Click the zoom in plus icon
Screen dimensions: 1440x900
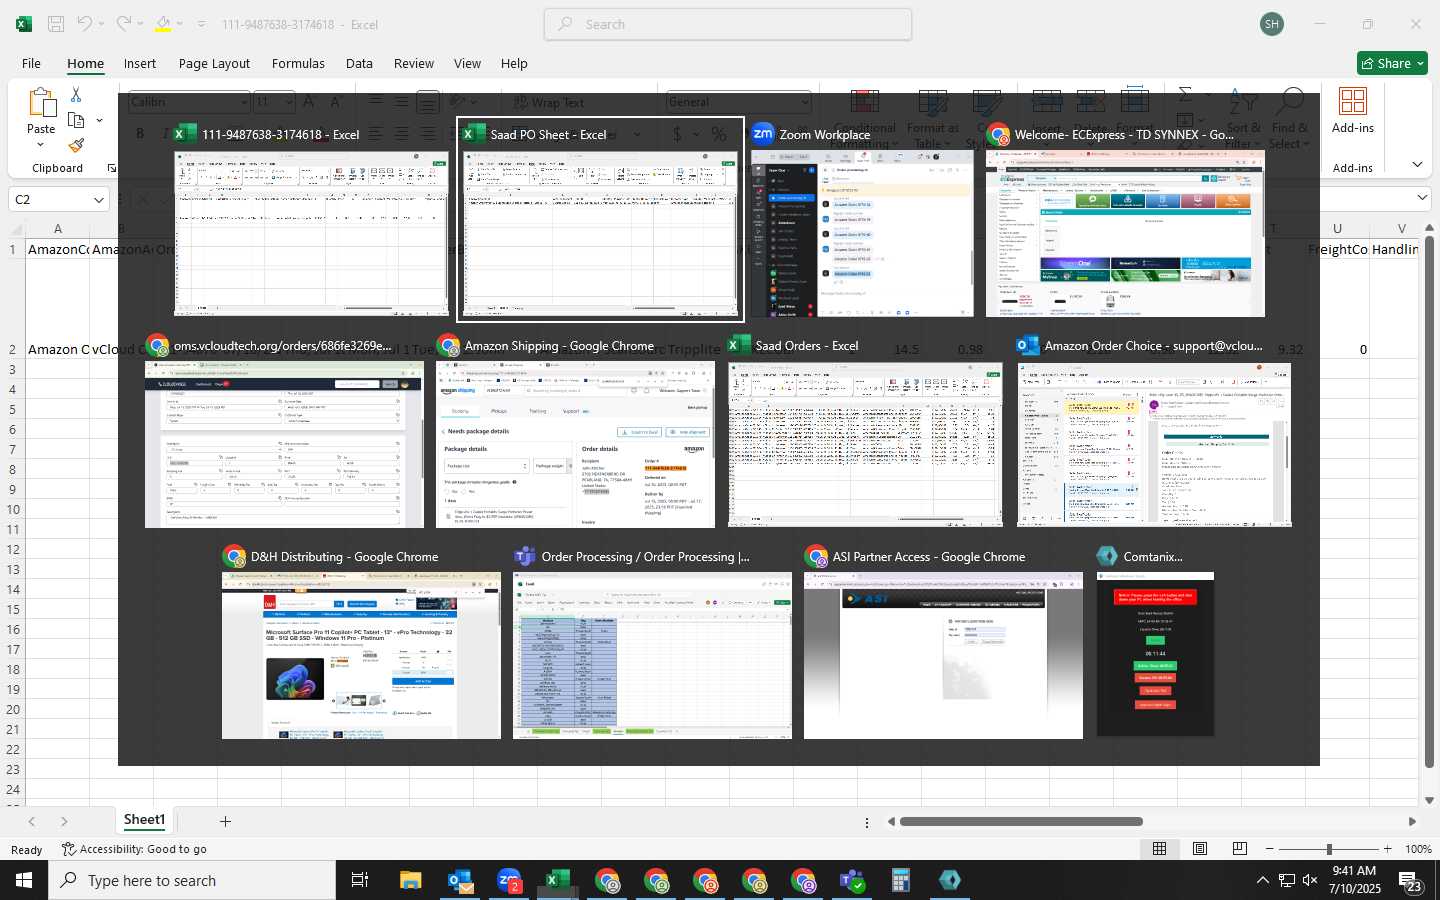1387,849
